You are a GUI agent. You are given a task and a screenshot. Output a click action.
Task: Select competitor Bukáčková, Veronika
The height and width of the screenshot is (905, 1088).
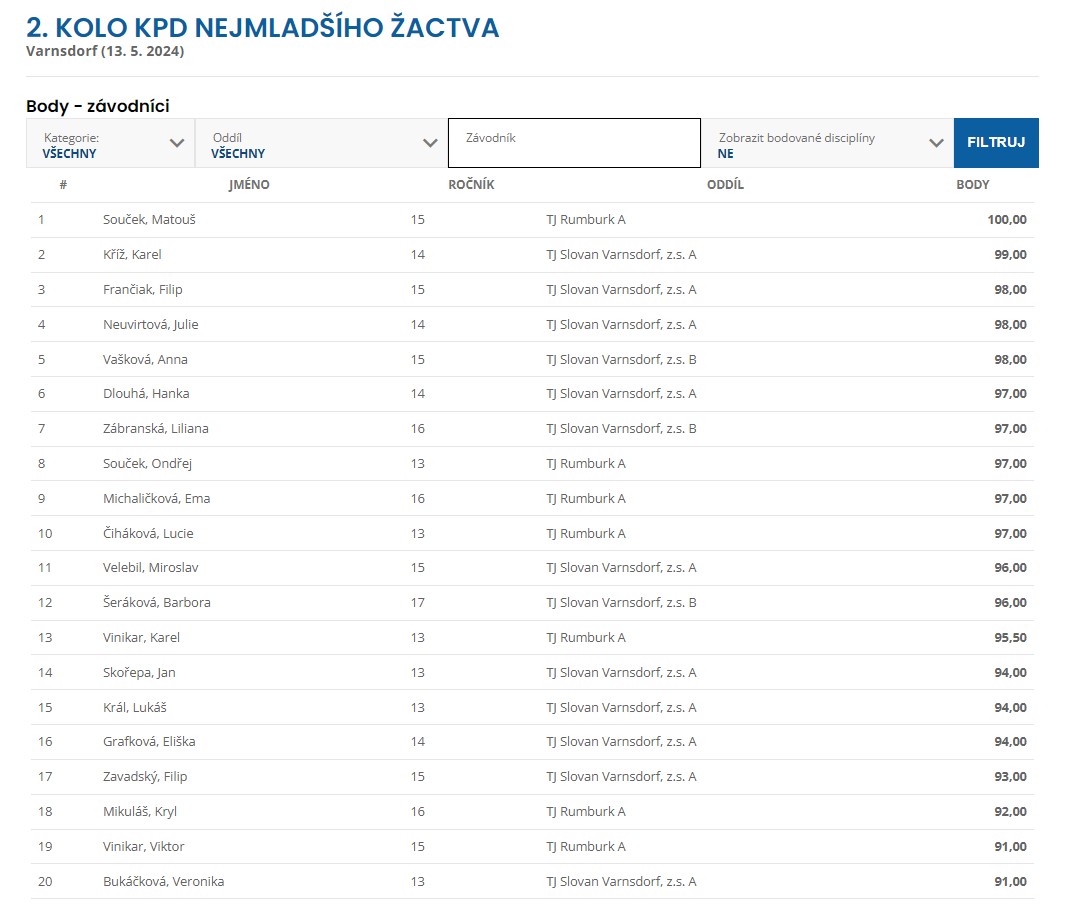[x=163, y=881]
